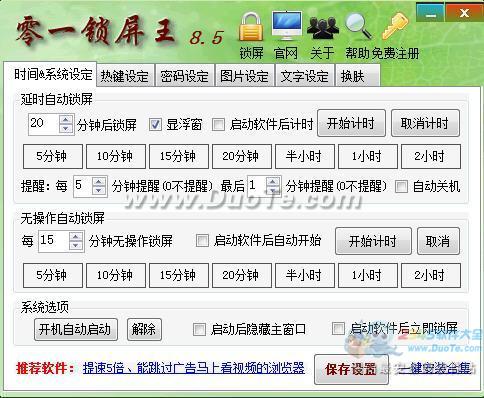484x398 pixels.
Task: Open the 关于 people icon
Action: [322, 28]
